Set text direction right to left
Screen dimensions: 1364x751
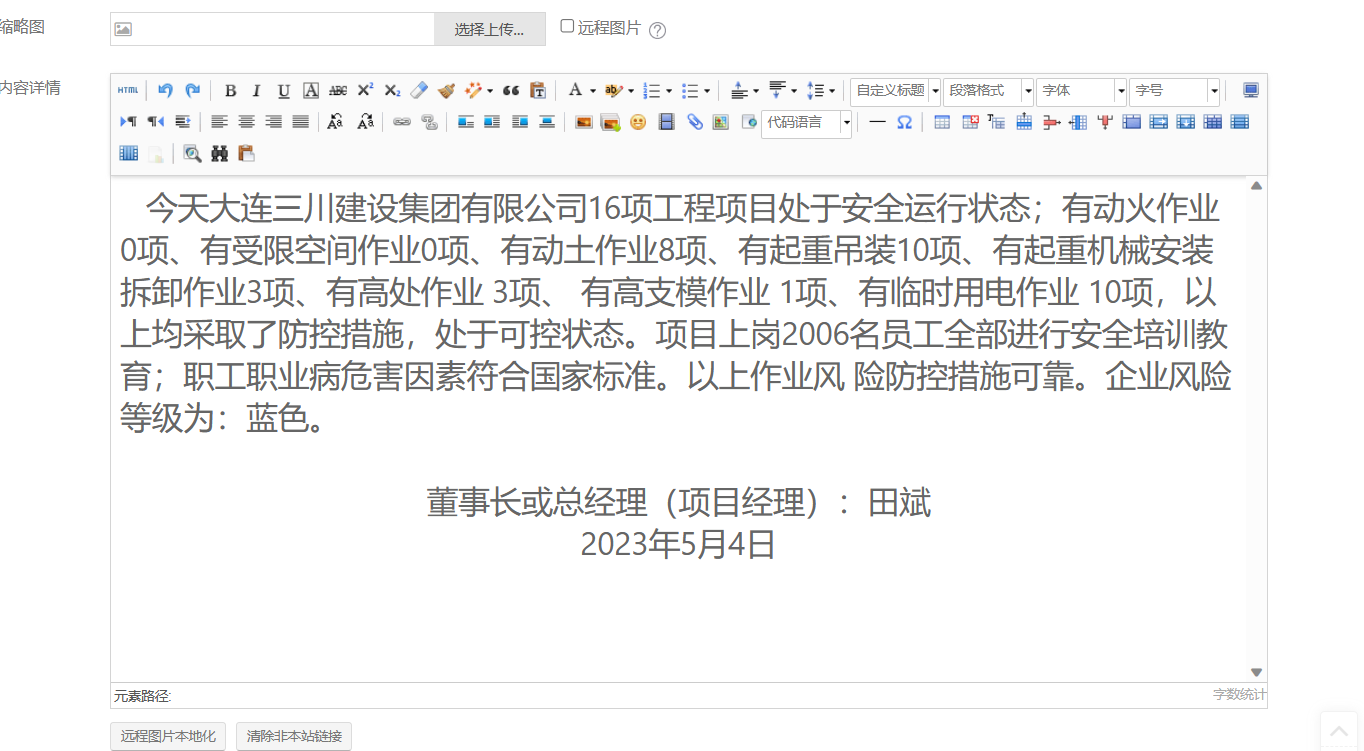[155, 122]
